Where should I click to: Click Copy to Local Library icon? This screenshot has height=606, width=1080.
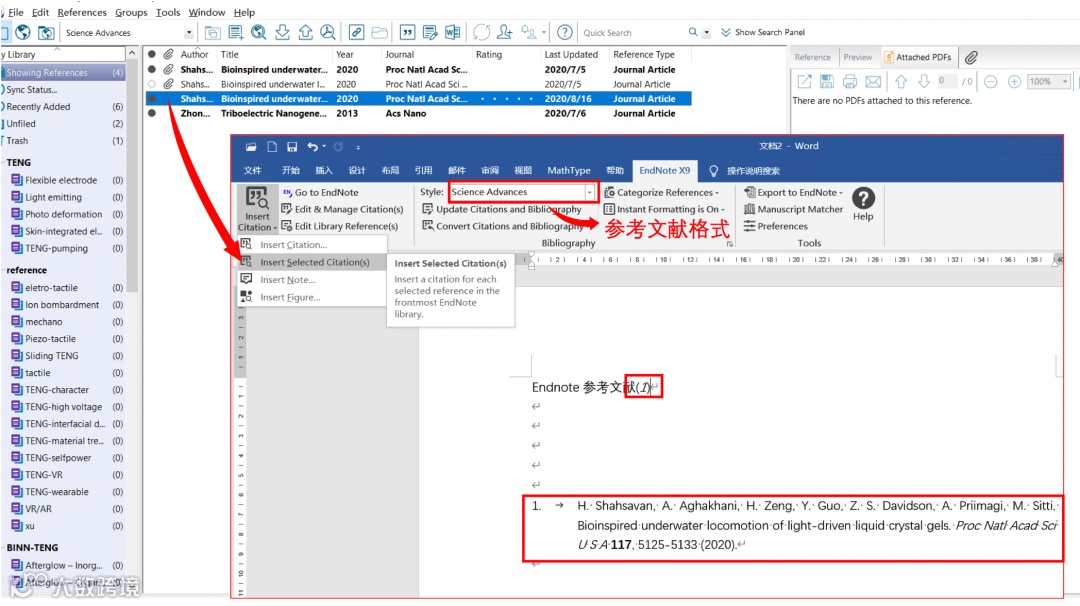click(x=212, y=32)
